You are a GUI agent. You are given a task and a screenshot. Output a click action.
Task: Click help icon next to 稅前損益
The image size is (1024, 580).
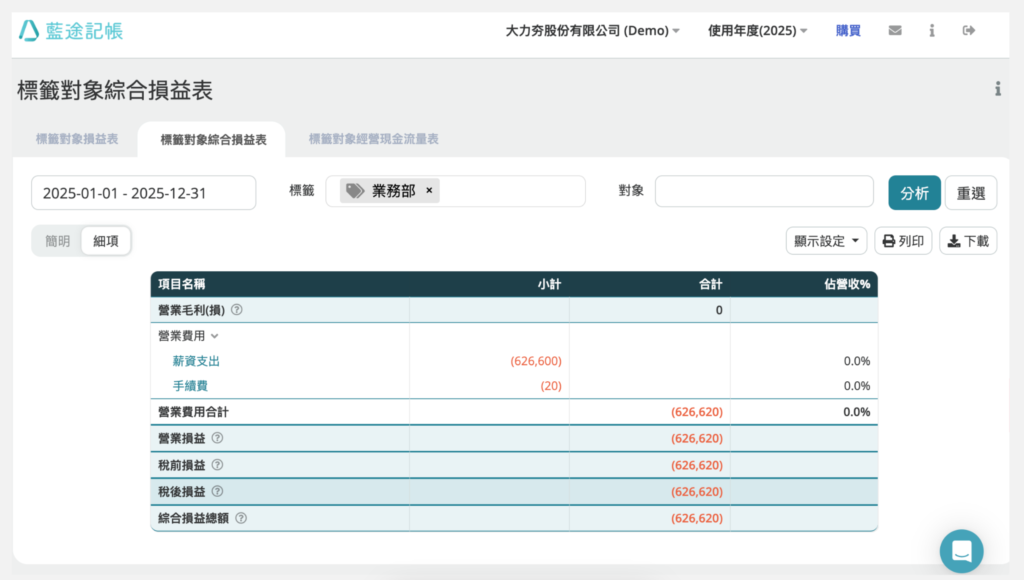[x=217, y=465]
